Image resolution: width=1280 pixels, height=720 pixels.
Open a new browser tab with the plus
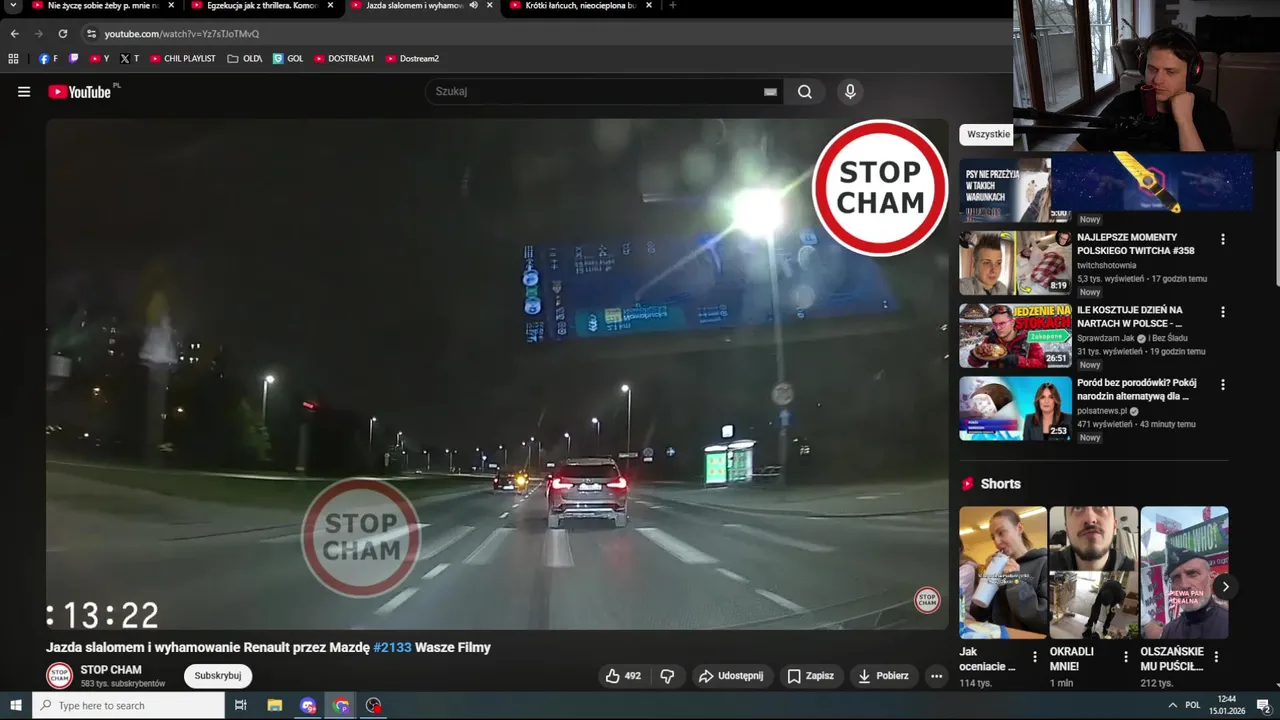coord(672,6)
